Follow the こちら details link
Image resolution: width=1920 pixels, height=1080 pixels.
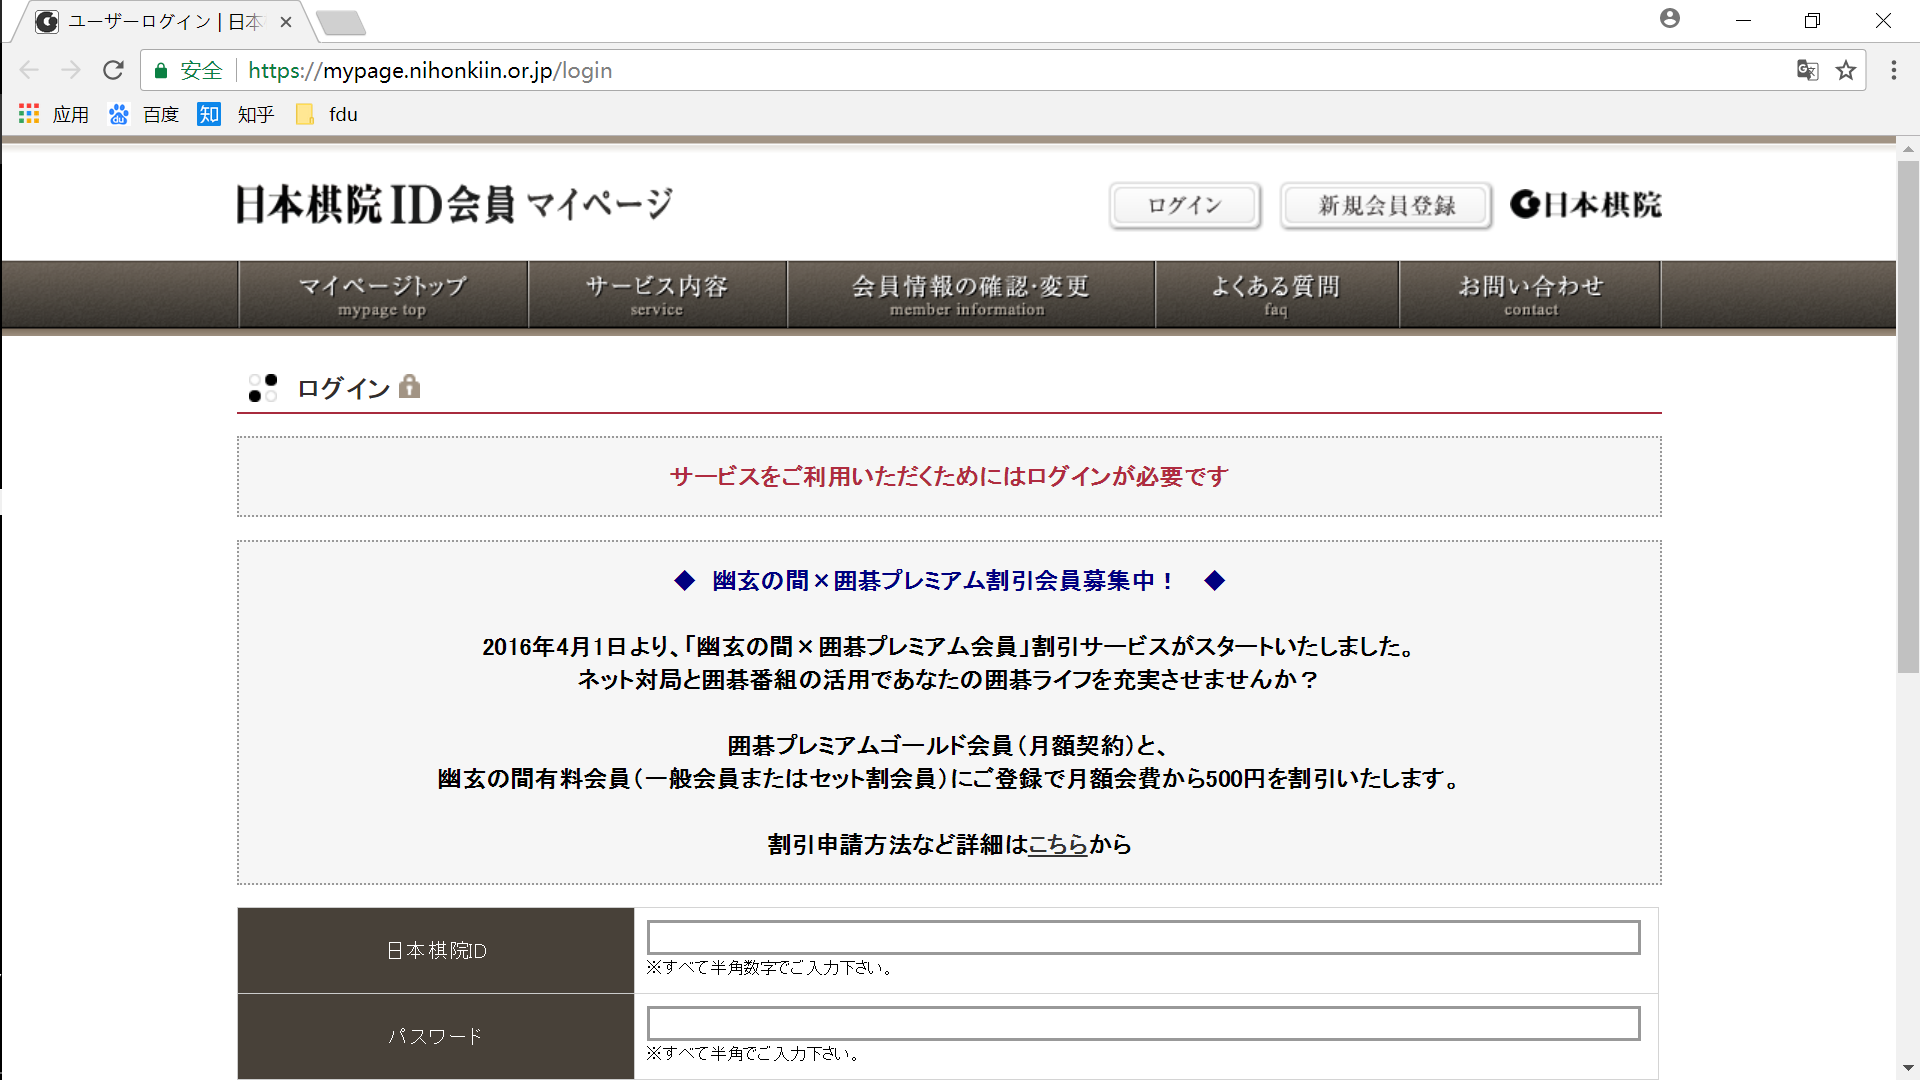point(1058,845)
